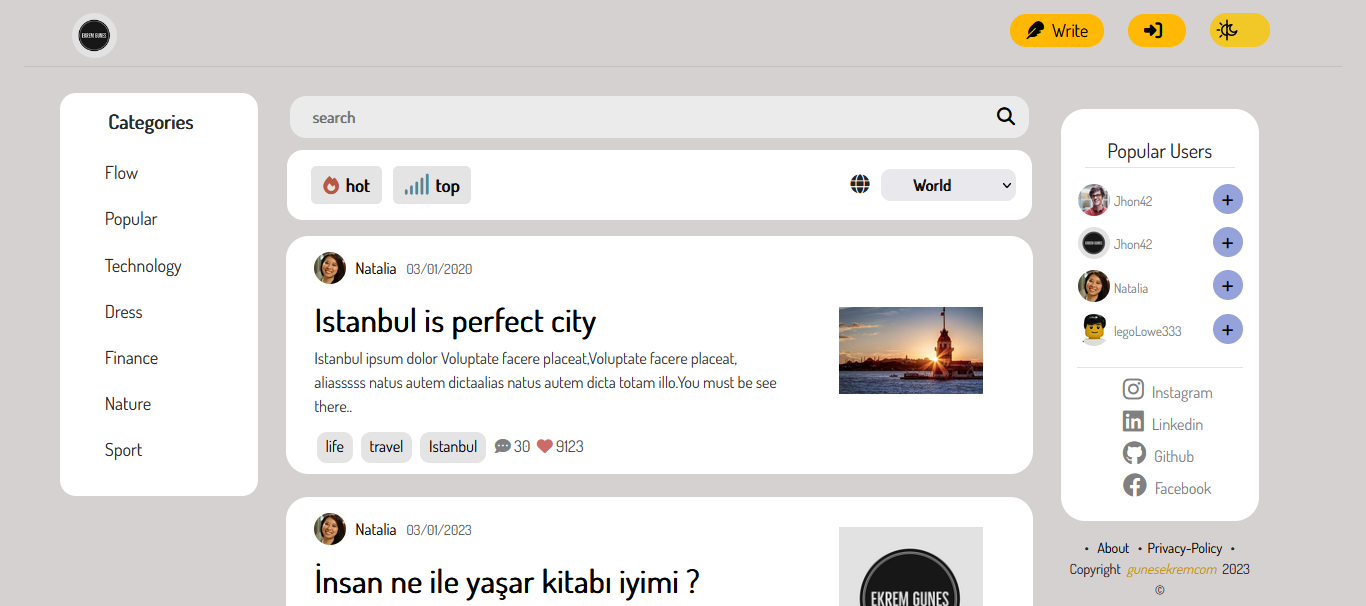Open the Linkedin text link
This screenshot has height=606, width=1366.
(x=1177, y=425)
